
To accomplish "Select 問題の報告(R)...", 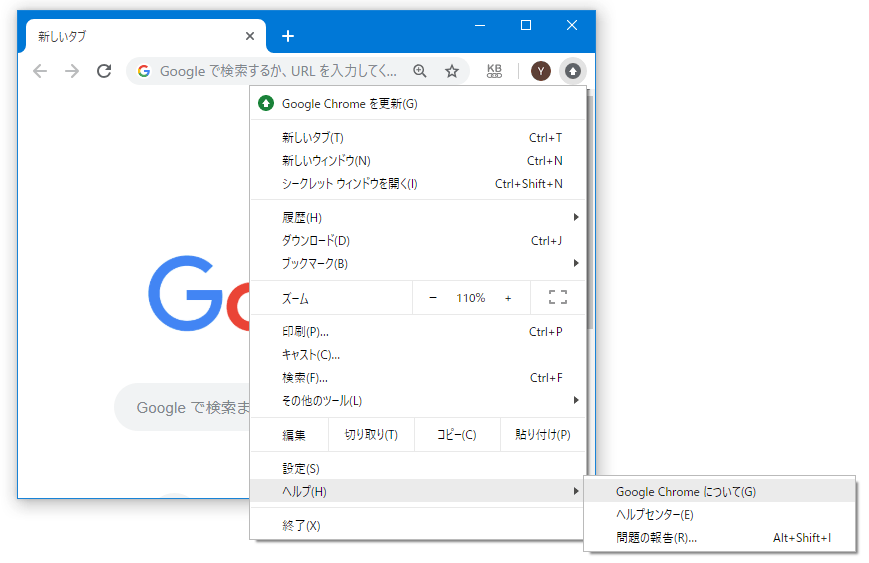I will 719,538.
